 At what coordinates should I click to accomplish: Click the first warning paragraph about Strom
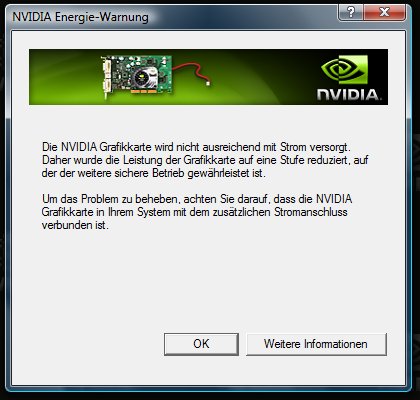coord(205,160)
